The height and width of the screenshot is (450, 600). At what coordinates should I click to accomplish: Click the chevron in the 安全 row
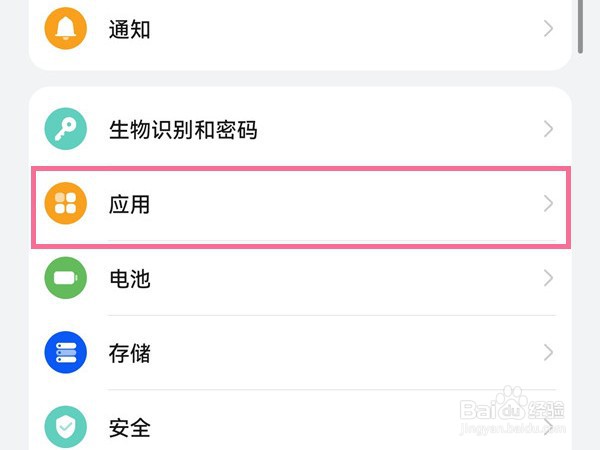pos(548,428)
